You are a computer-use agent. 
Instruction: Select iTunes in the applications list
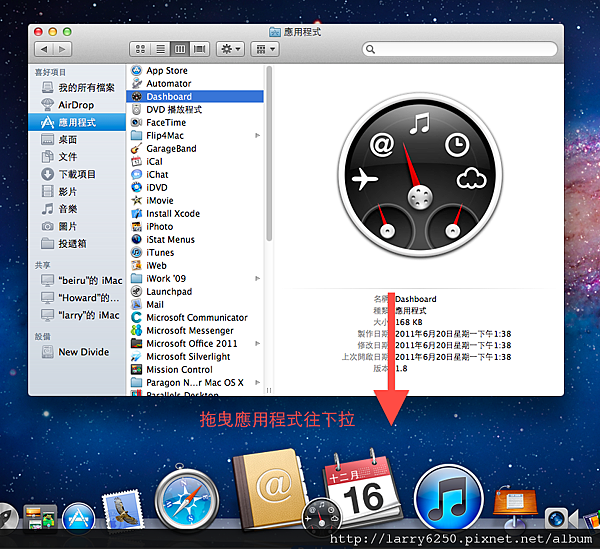tap(195, 253)
